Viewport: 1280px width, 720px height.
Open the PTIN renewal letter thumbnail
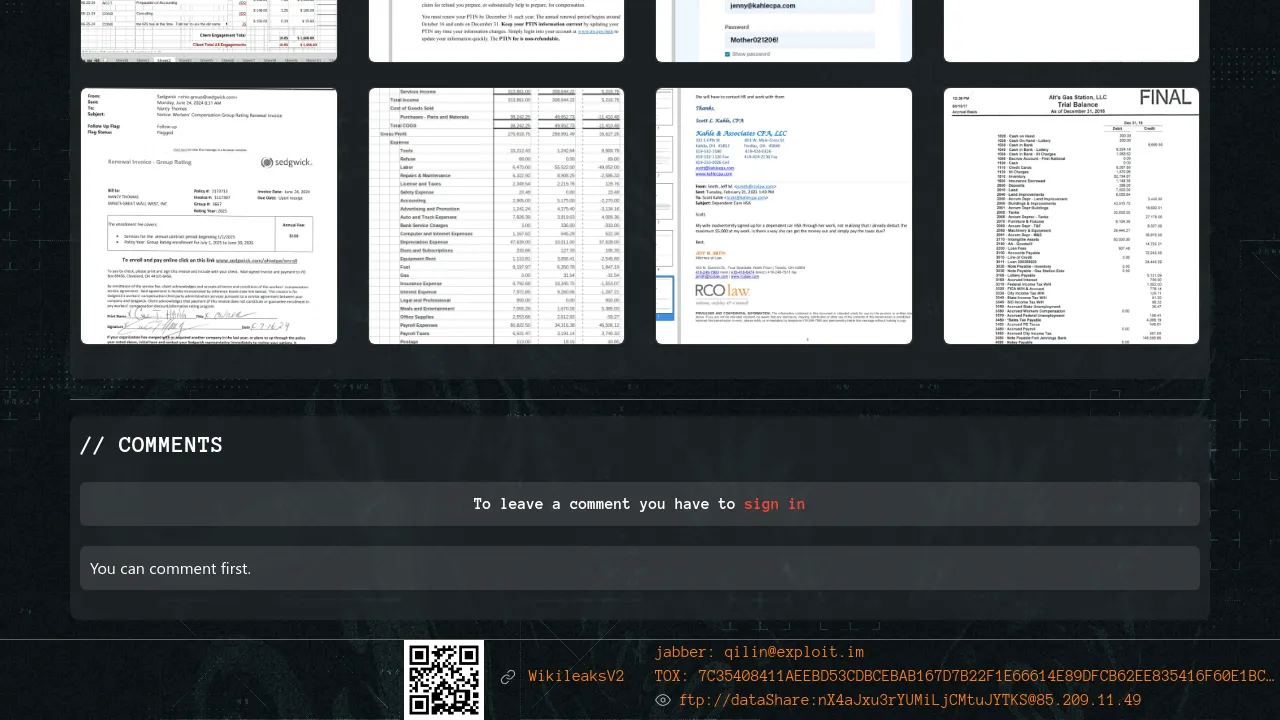pyautogui.click(x=497, y=30)
